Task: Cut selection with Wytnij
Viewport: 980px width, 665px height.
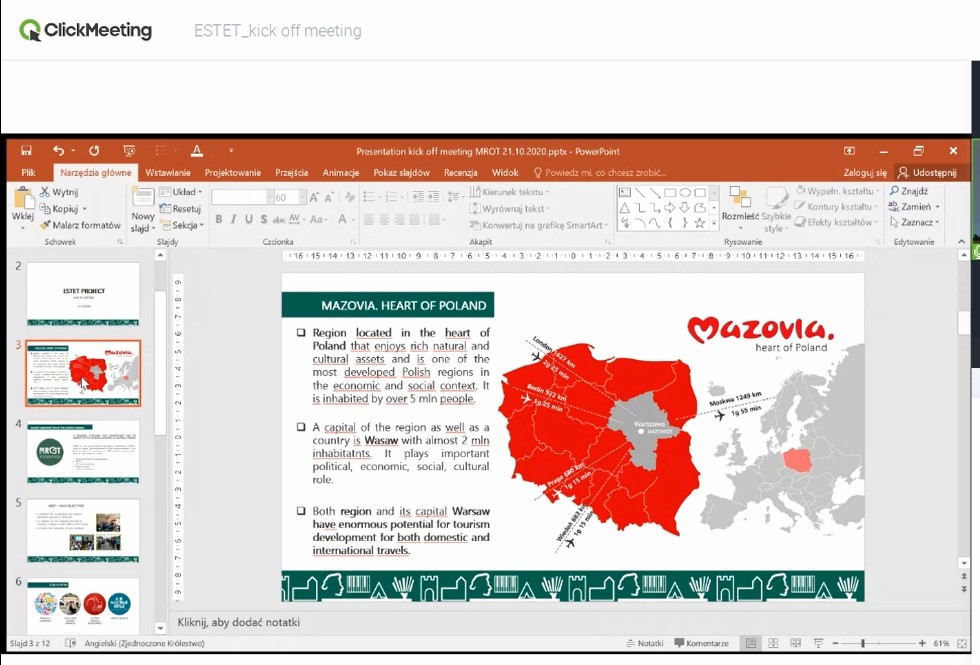Action: [59, 192]
